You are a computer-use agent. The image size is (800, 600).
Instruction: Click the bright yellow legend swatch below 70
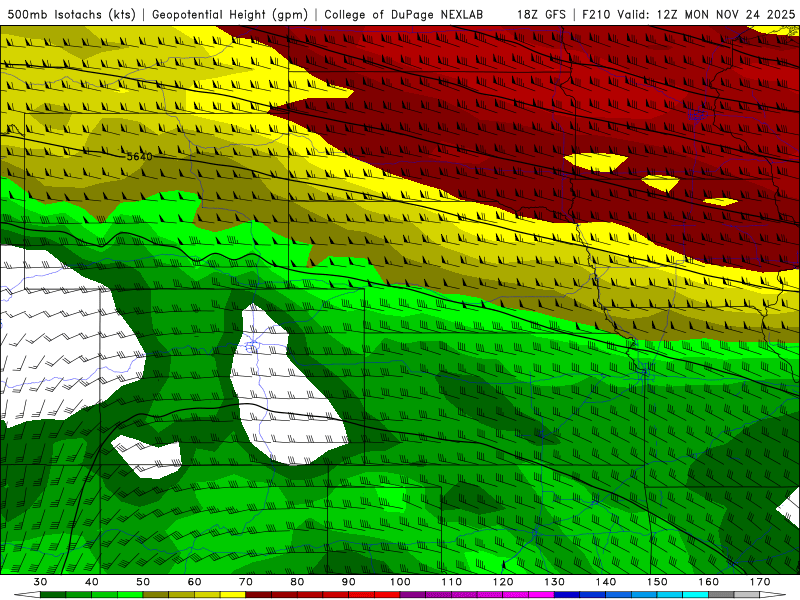click(233, 595)
